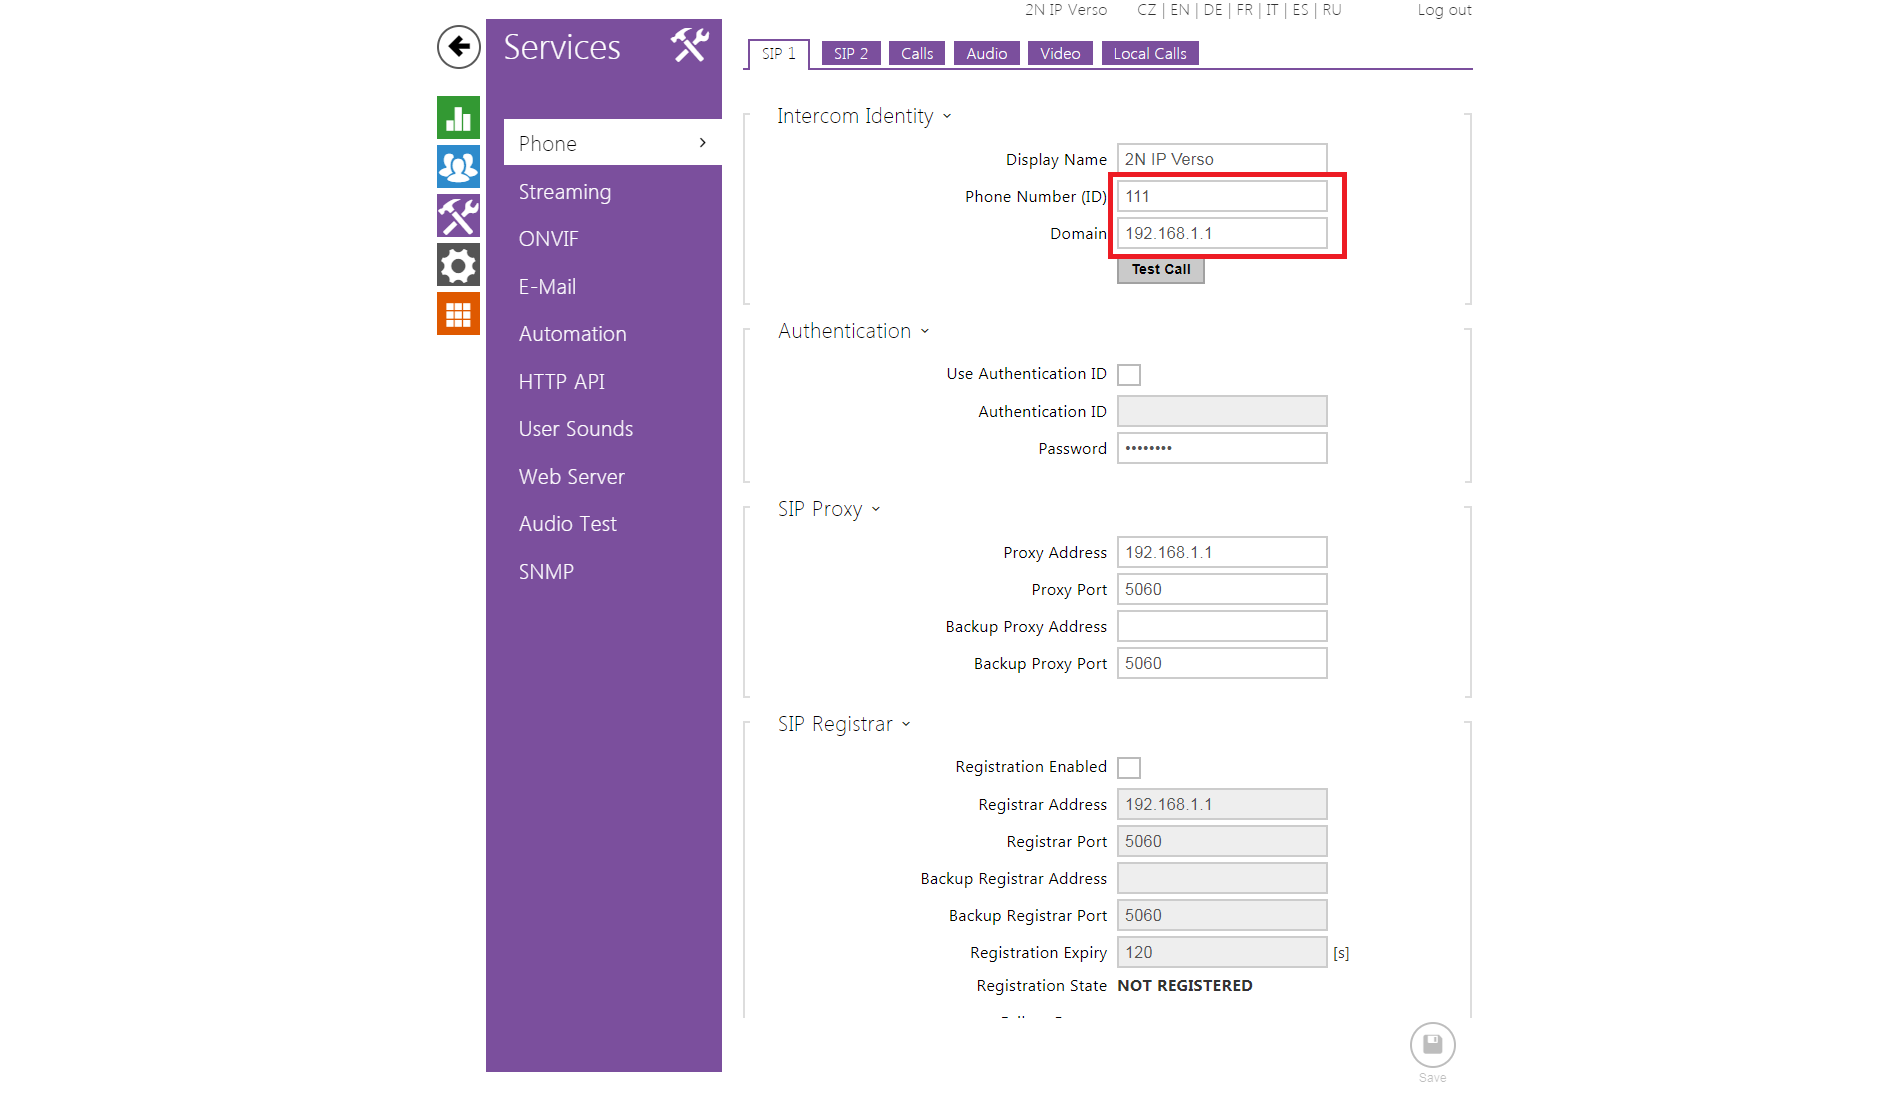
Task: Click the Proxy Address input field
Action: pos(1221,552)
